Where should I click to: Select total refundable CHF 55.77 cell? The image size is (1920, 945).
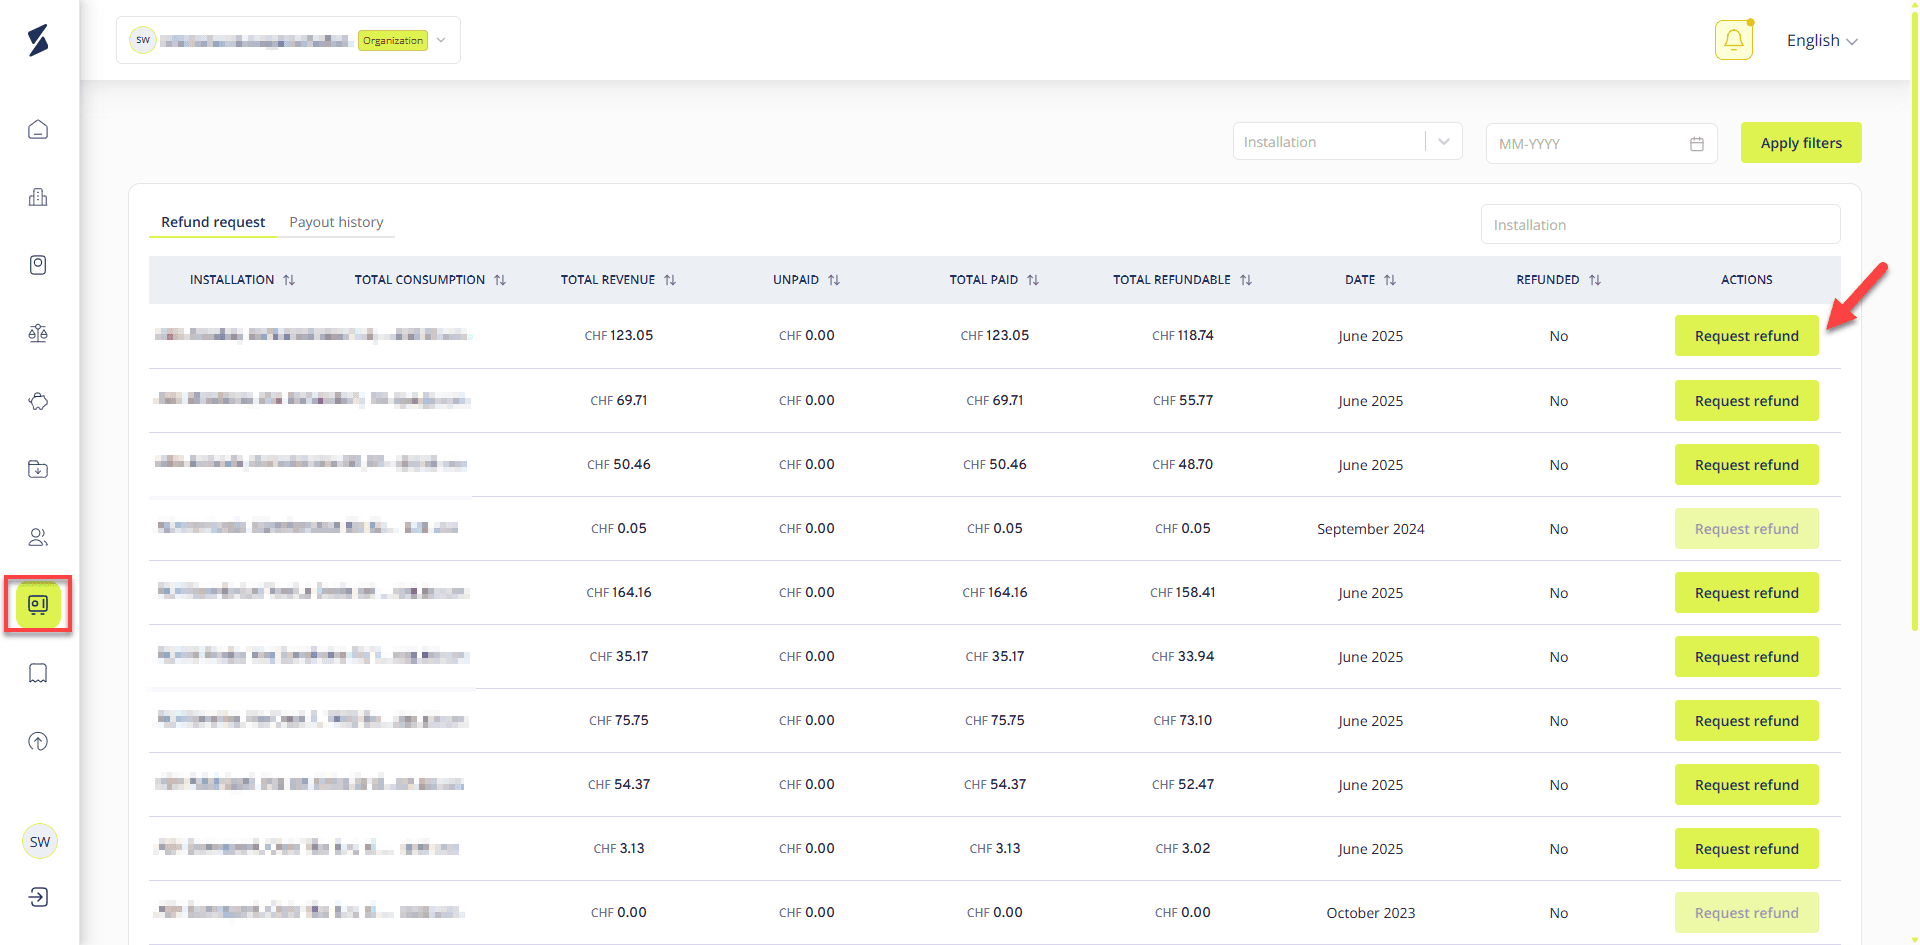(1182, 400)
